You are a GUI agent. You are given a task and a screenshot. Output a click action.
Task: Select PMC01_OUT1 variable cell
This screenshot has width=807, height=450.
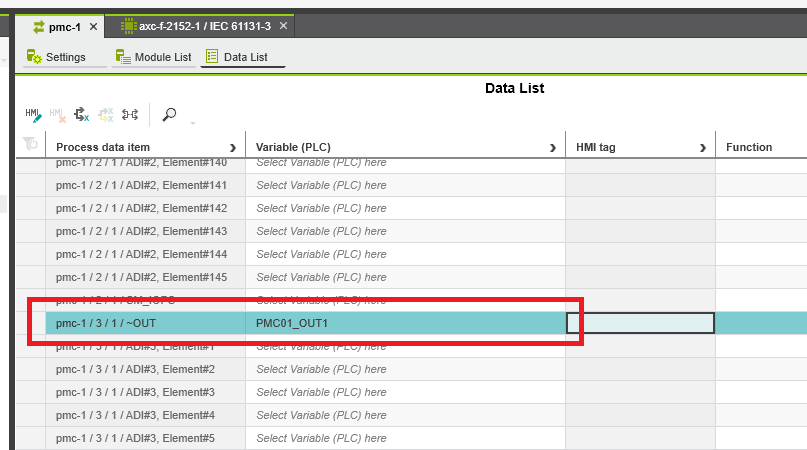405,323
